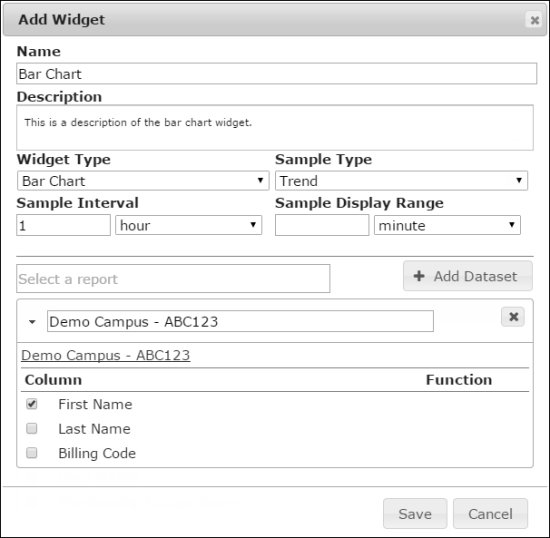Click into the Description text area

(275, 128)
